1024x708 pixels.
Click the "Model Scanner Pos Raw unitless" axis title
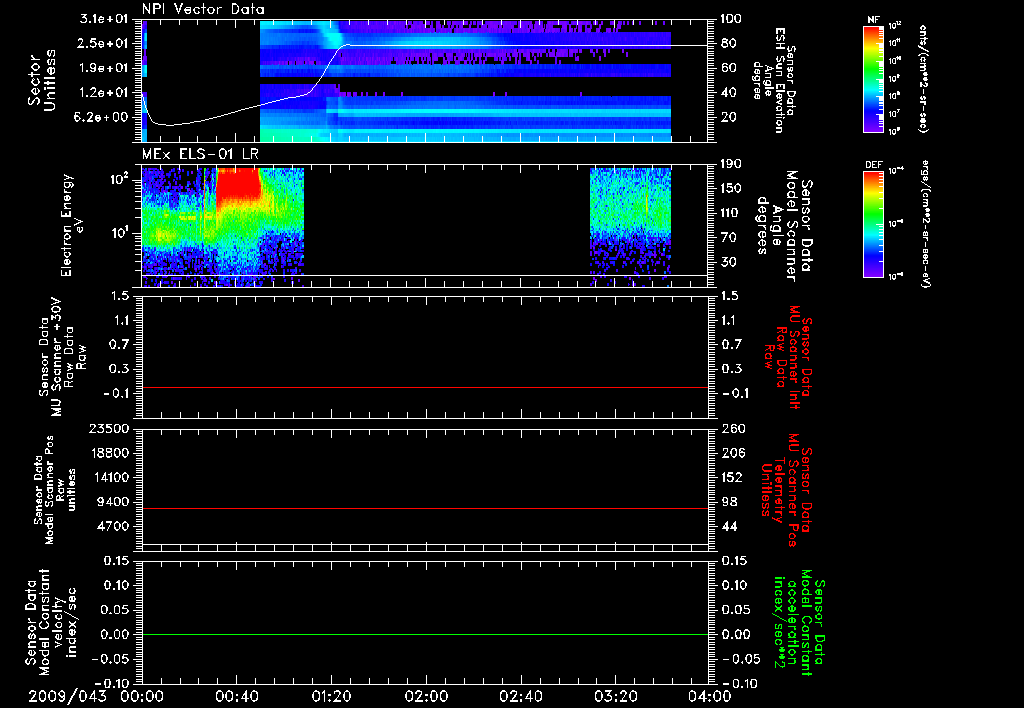point(55,490)
